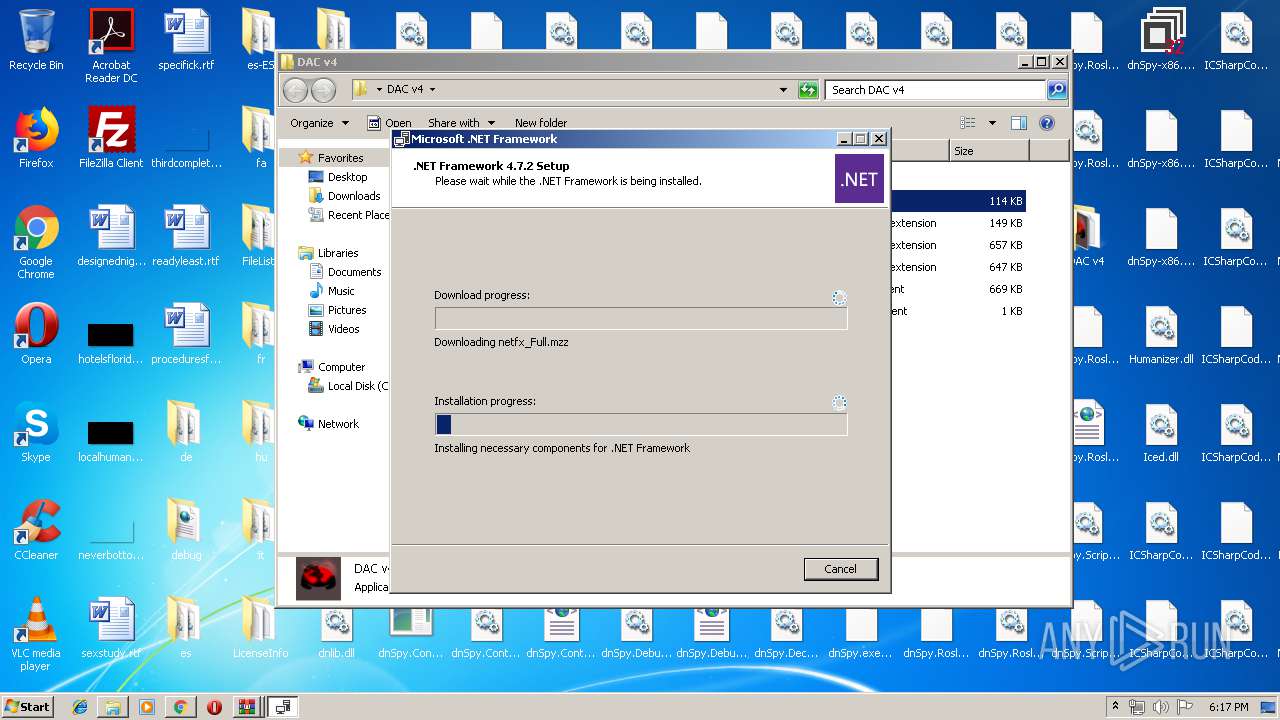
Task: Open Desktop in navigation pane
Action: pos(347,177)
